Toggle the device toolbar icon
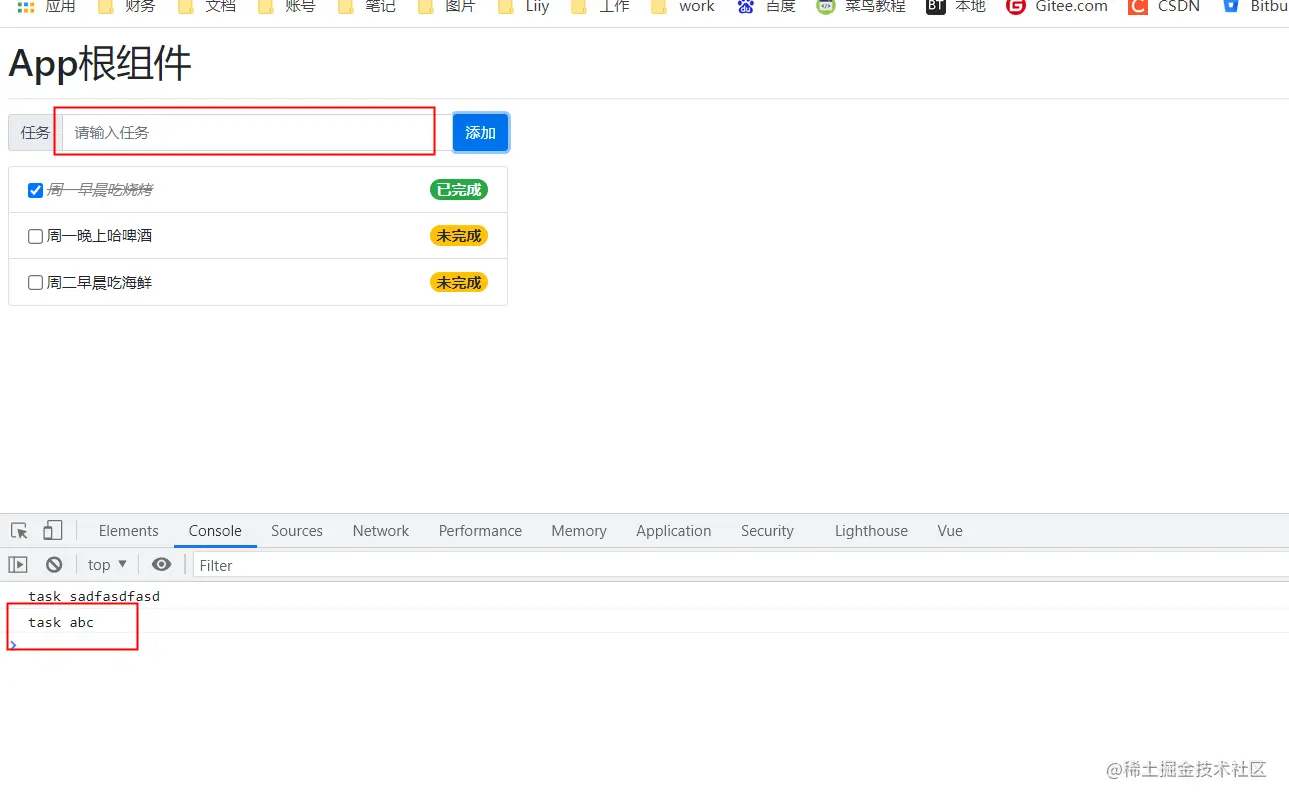The image size is (1289, 802). 52,531
